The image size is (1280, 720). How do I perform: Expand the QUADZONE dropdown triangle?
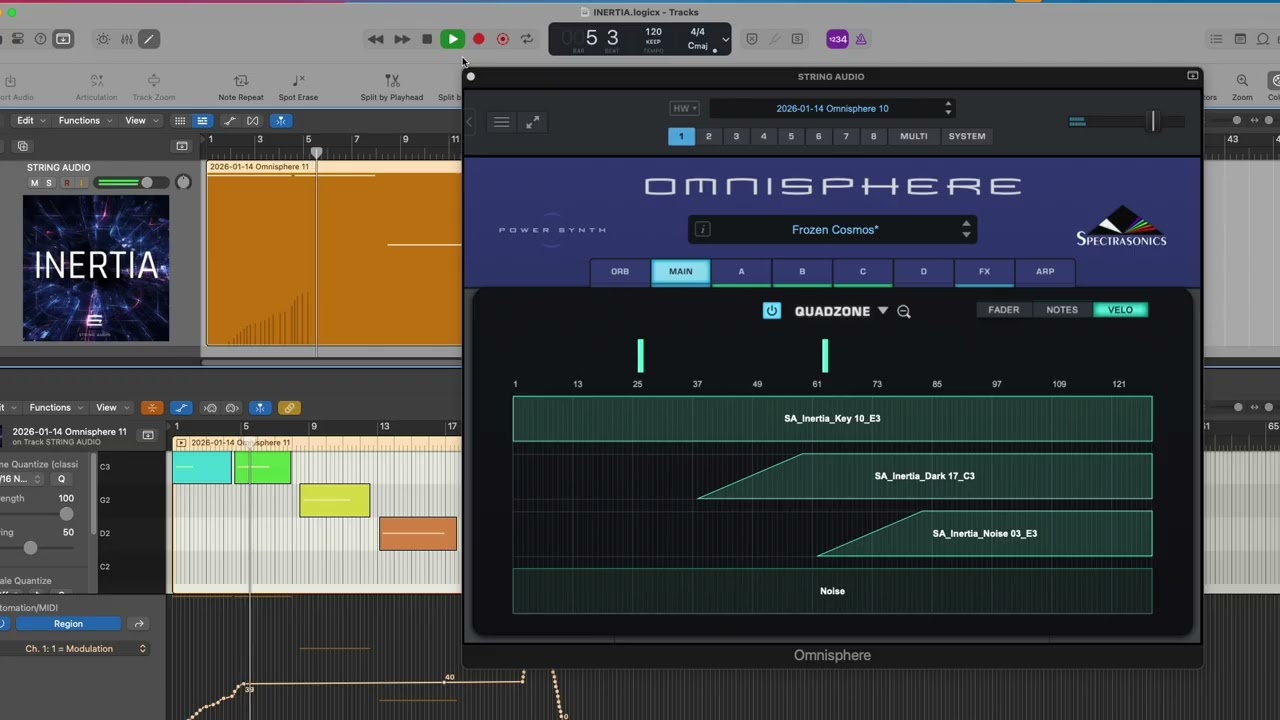point(883,311)
